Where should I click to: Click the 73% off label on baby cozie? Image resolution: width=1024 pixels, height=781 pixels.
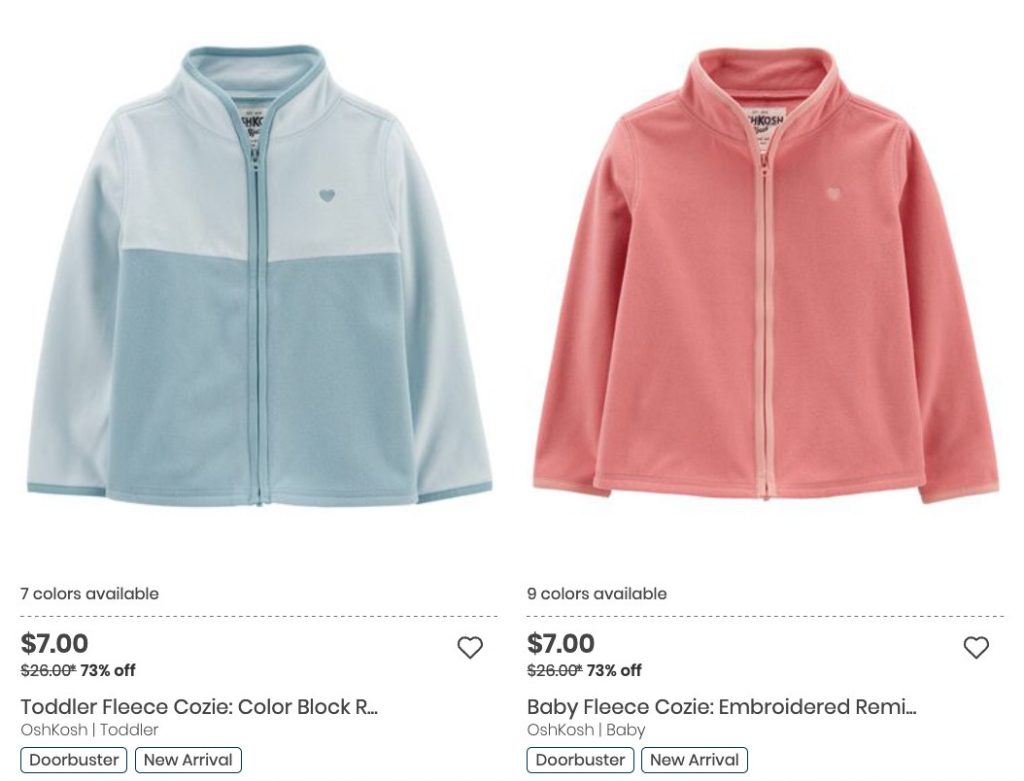click(x=614, y=671)
